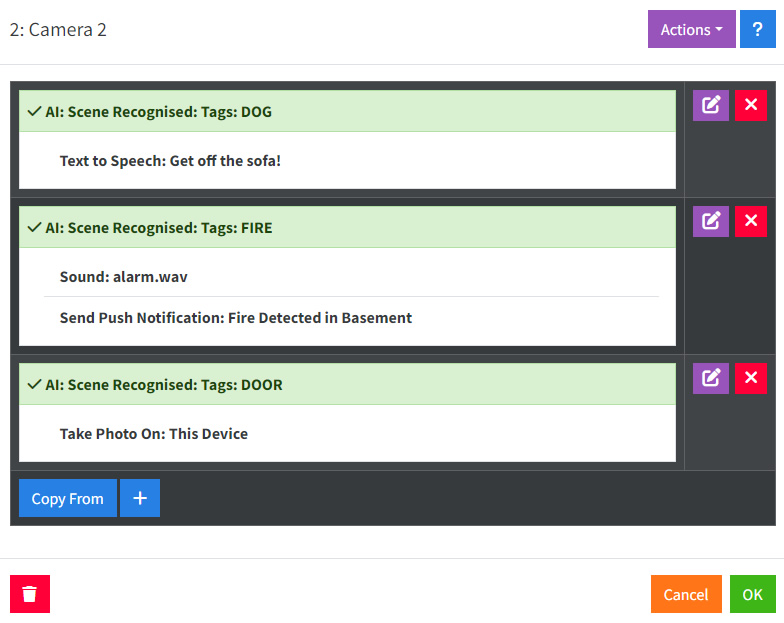The width and height of the screenshot is (784, 623).
Task: Add a new action with plus button
Action: click(140, 498)
